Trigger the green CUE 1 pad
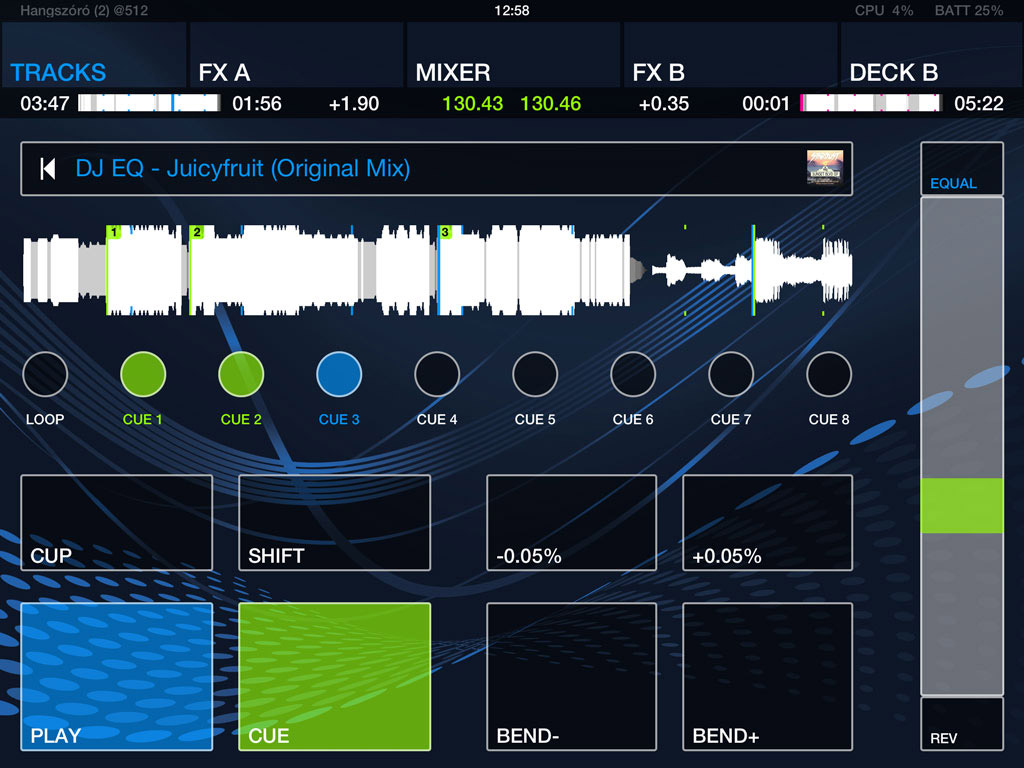This screenshot has width=1024, height=768. (143, 374)
